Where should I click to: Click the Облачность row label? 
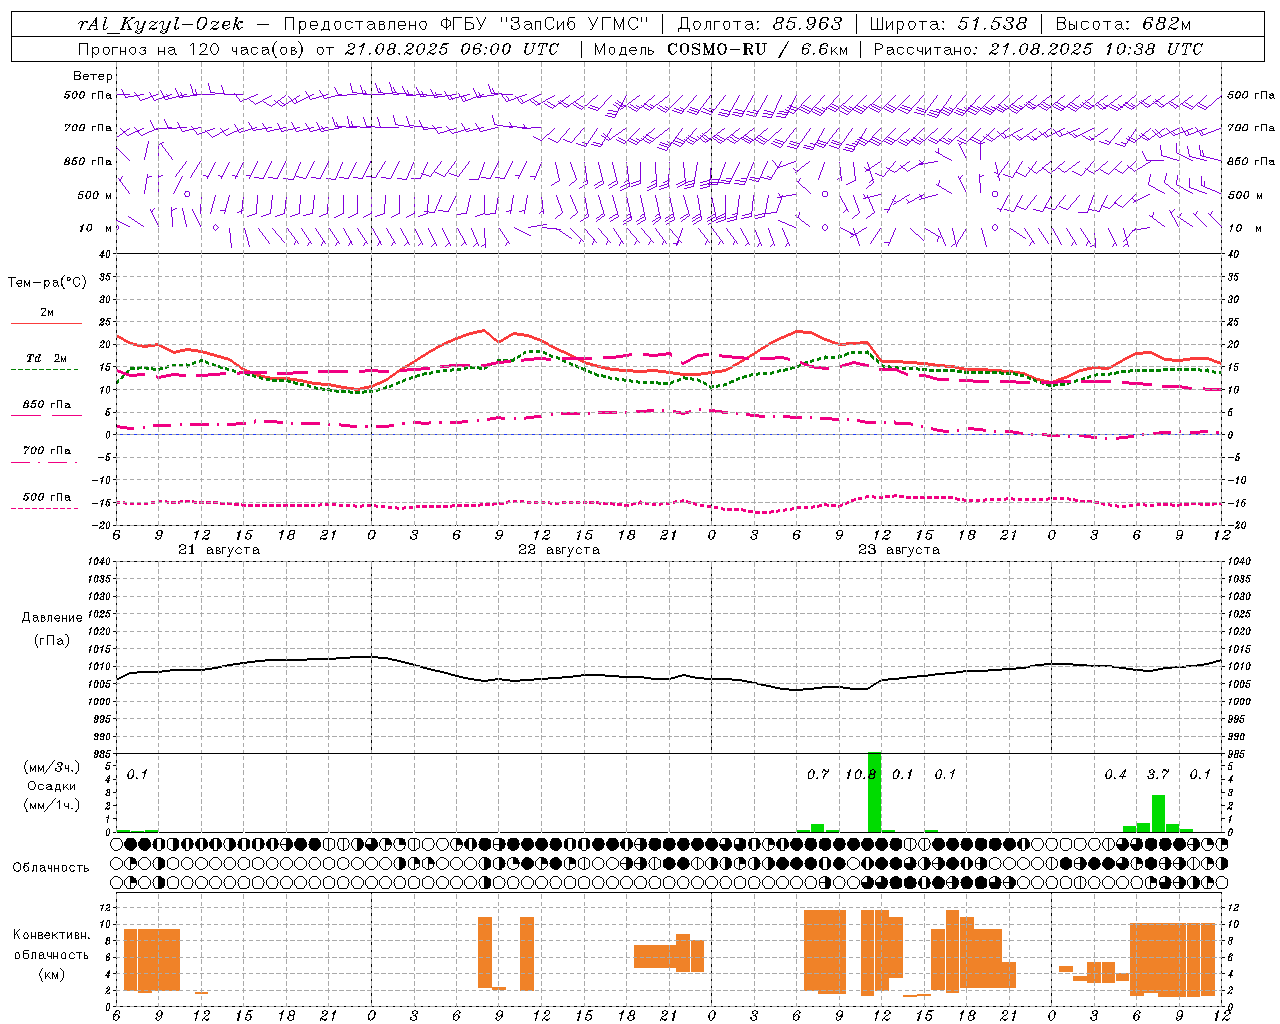pos(51,867)
